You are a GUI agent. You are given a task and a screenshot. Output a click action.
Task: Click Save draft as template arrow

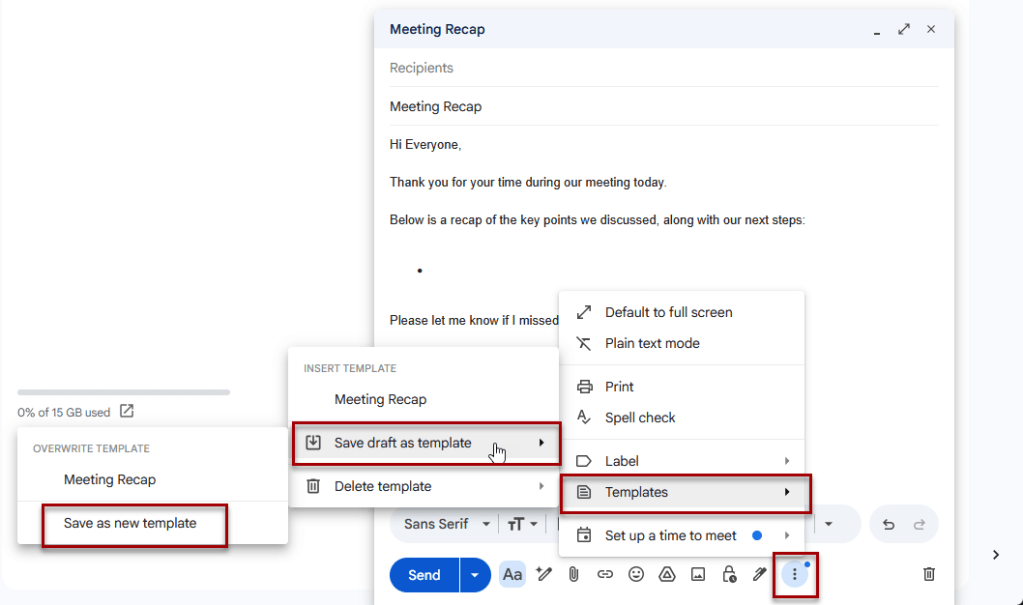tap(542, 442)
